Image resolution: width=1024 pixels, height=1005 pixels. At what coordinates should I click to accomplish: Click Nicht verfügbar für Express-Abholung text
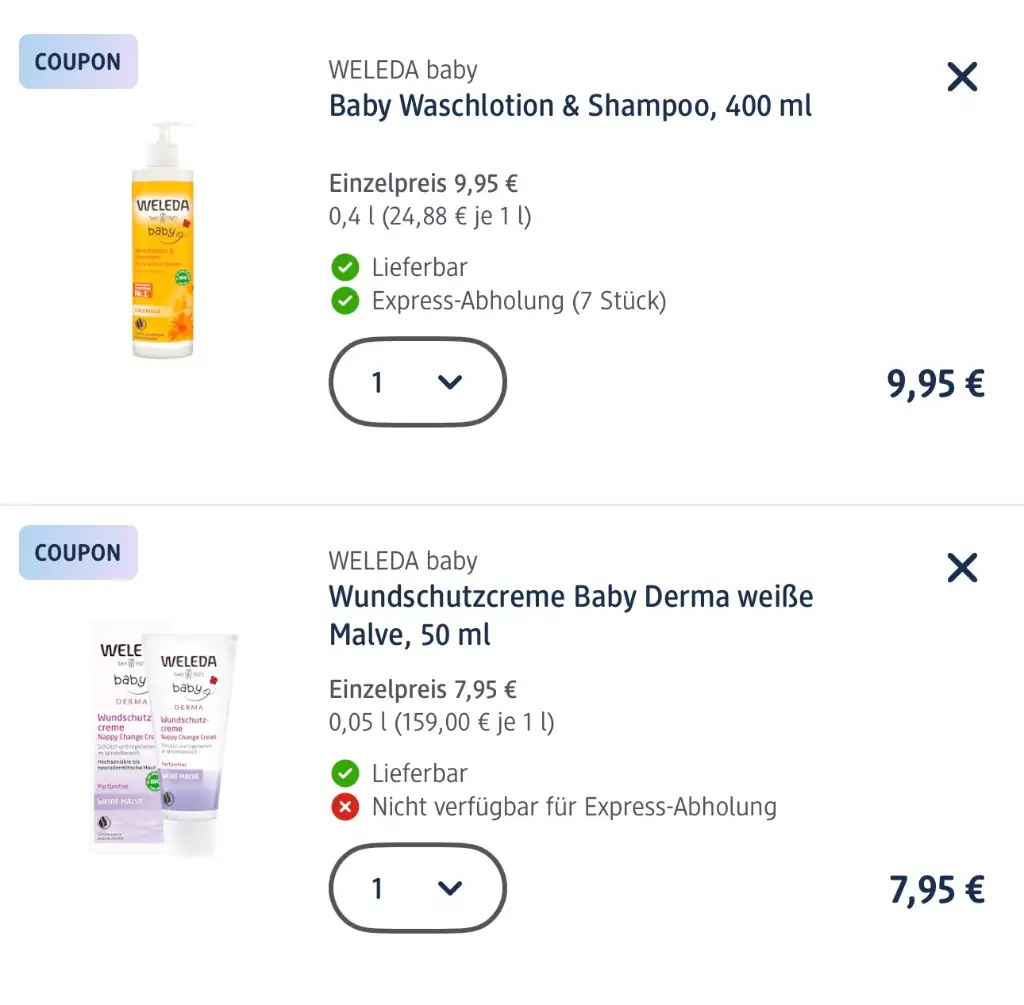click(574, 807)
